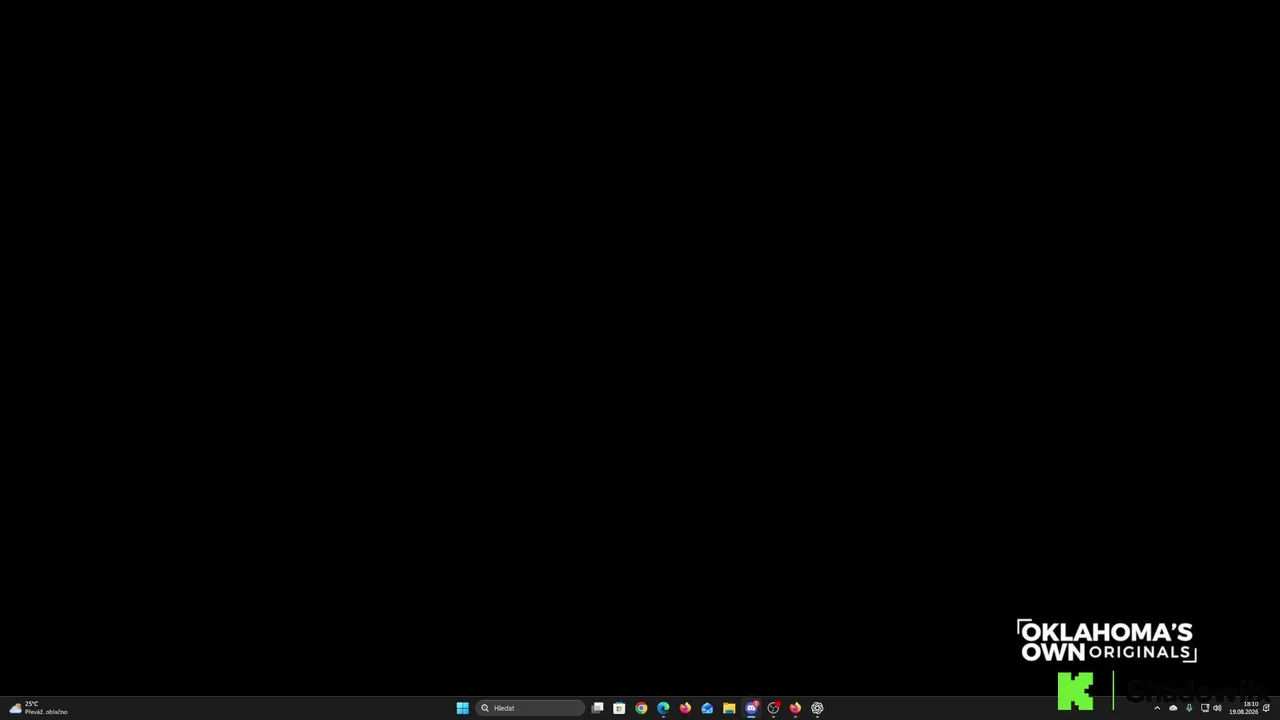The image size is (1280, 720).
Task: Open File Explorer from the taskbar
Action: [x=729, y=708]
